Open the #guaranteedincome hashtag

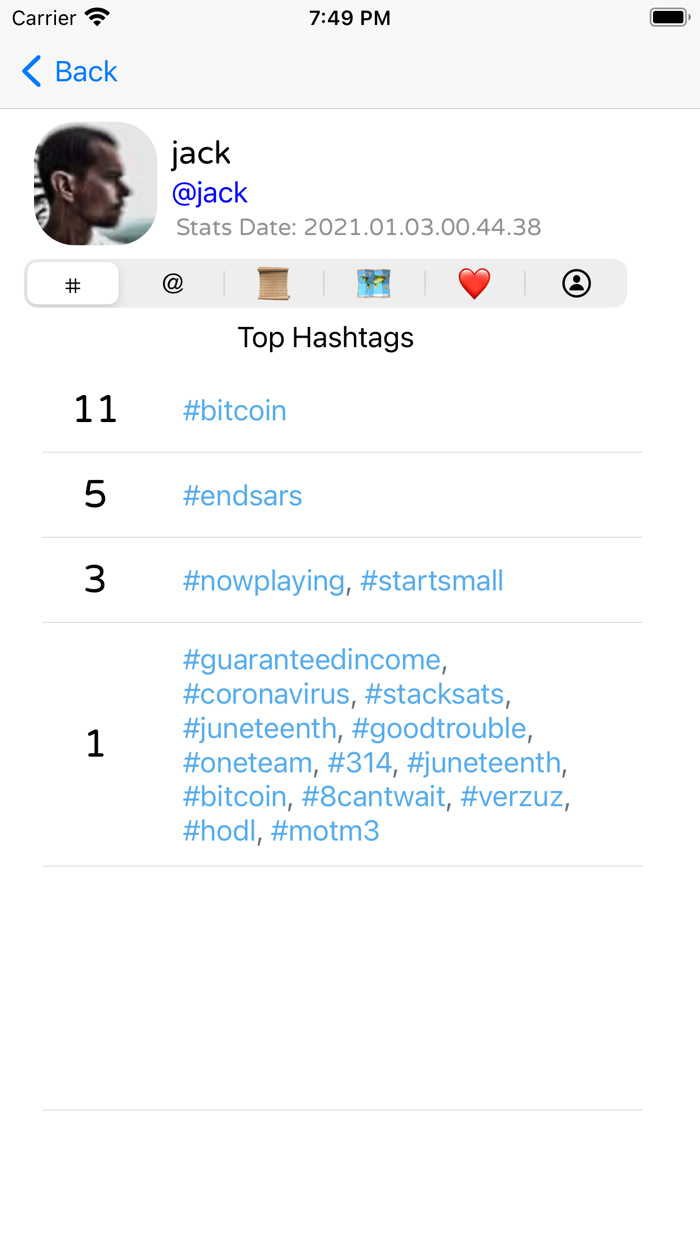tap(311, 660)
